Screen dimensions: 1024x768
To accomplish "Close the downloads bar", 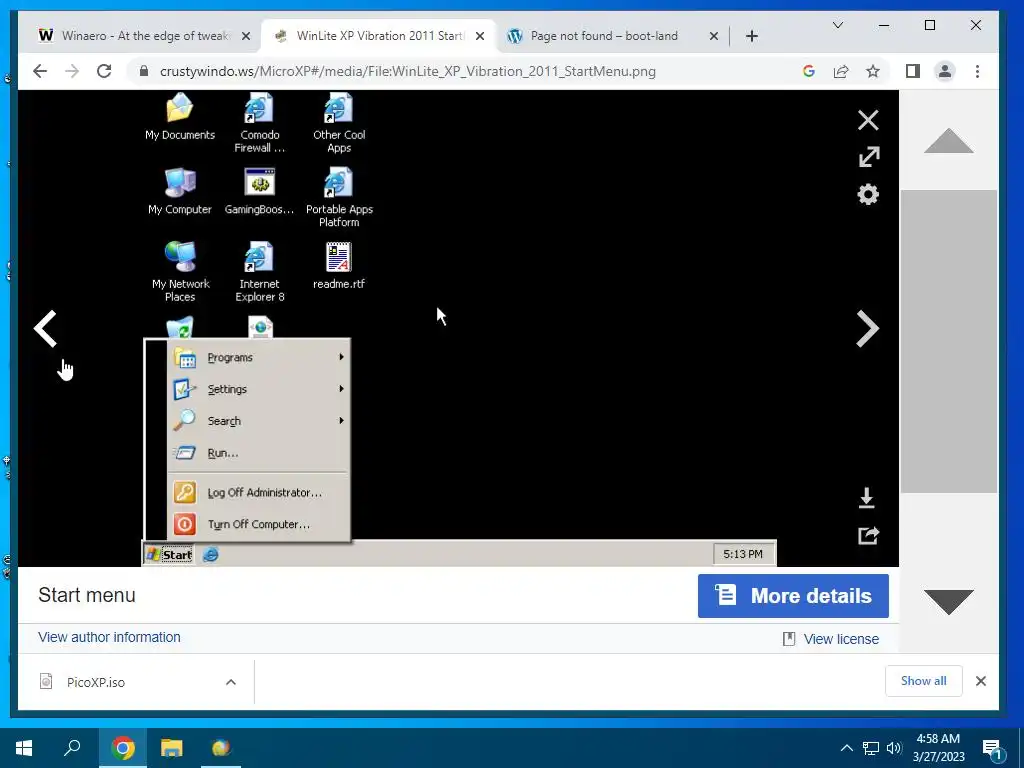I will tap(980, 681).
